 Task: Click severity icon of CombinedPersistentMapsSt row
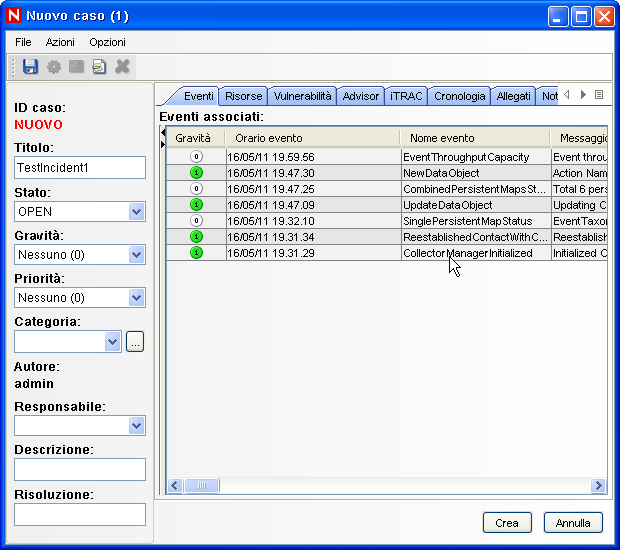coord(196,189)
